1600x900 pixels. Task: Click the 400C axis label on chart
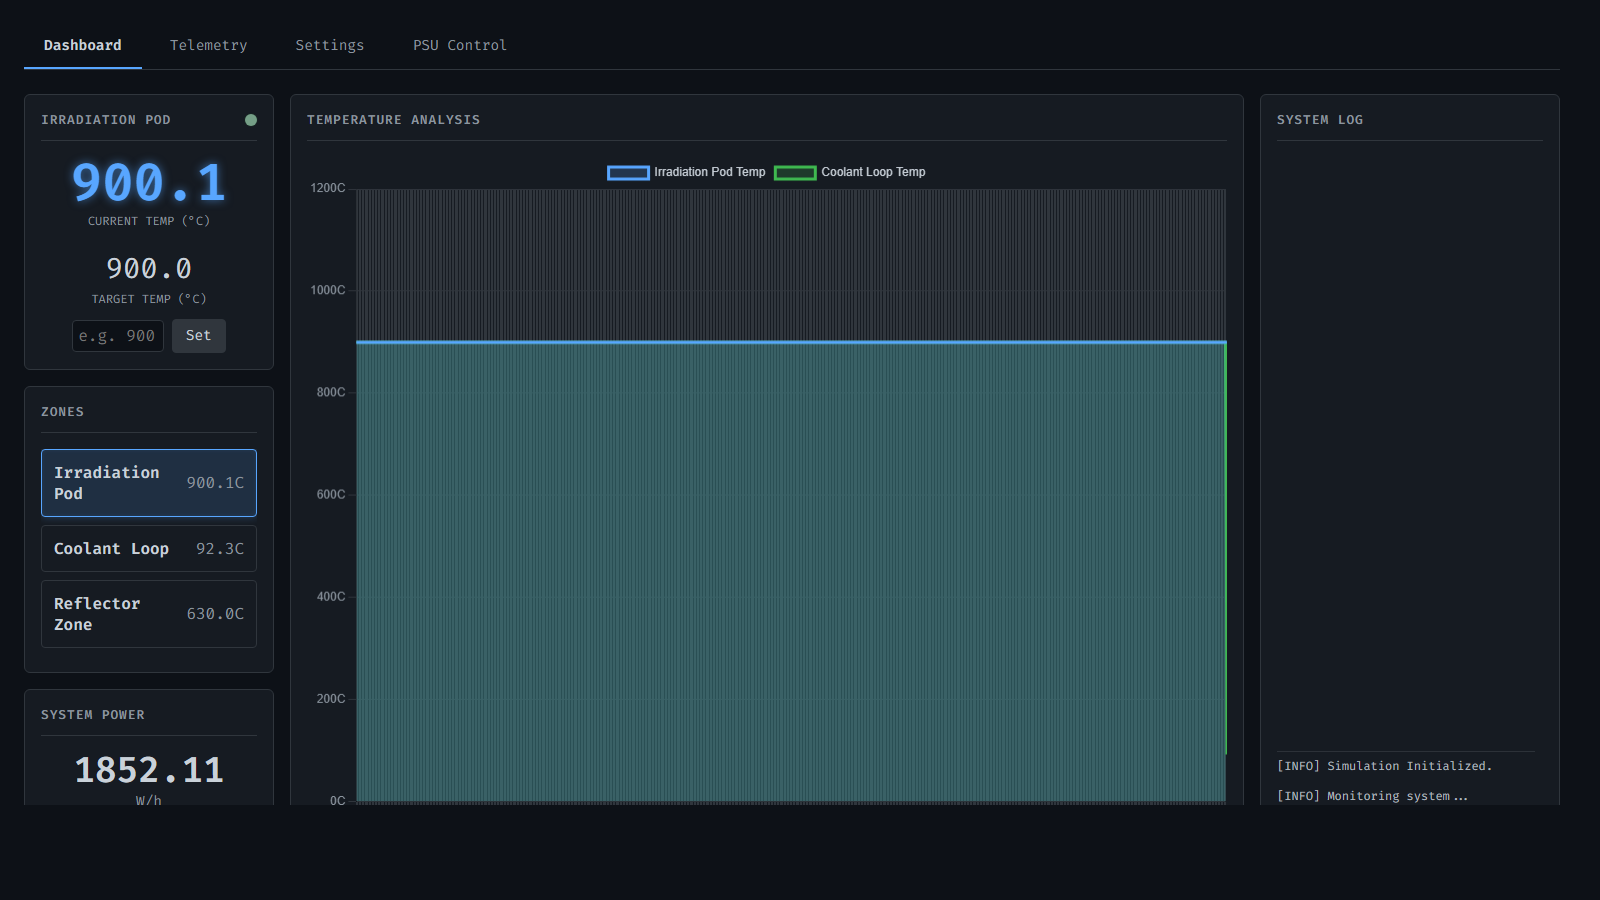pos(331,596)
